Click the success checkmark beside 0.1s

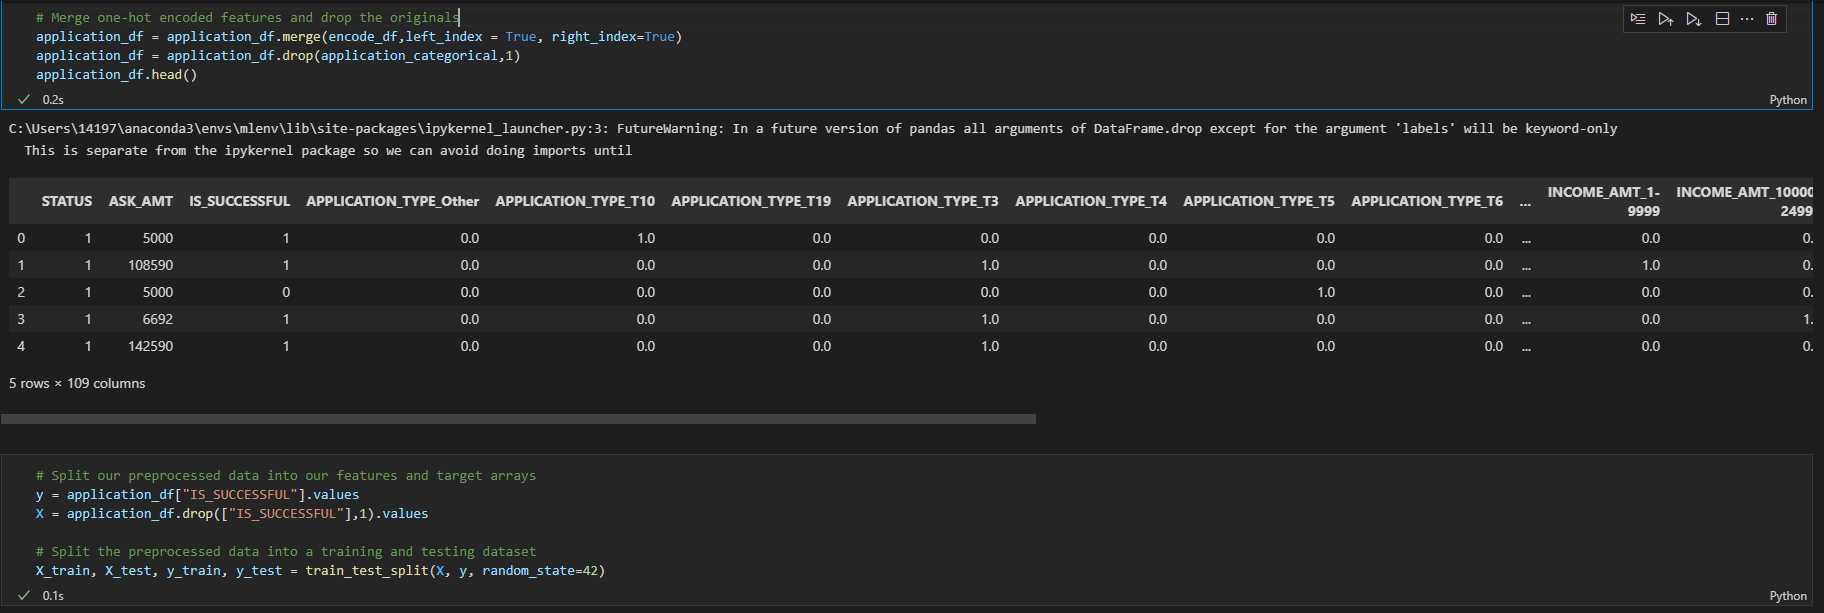(24, 595)
